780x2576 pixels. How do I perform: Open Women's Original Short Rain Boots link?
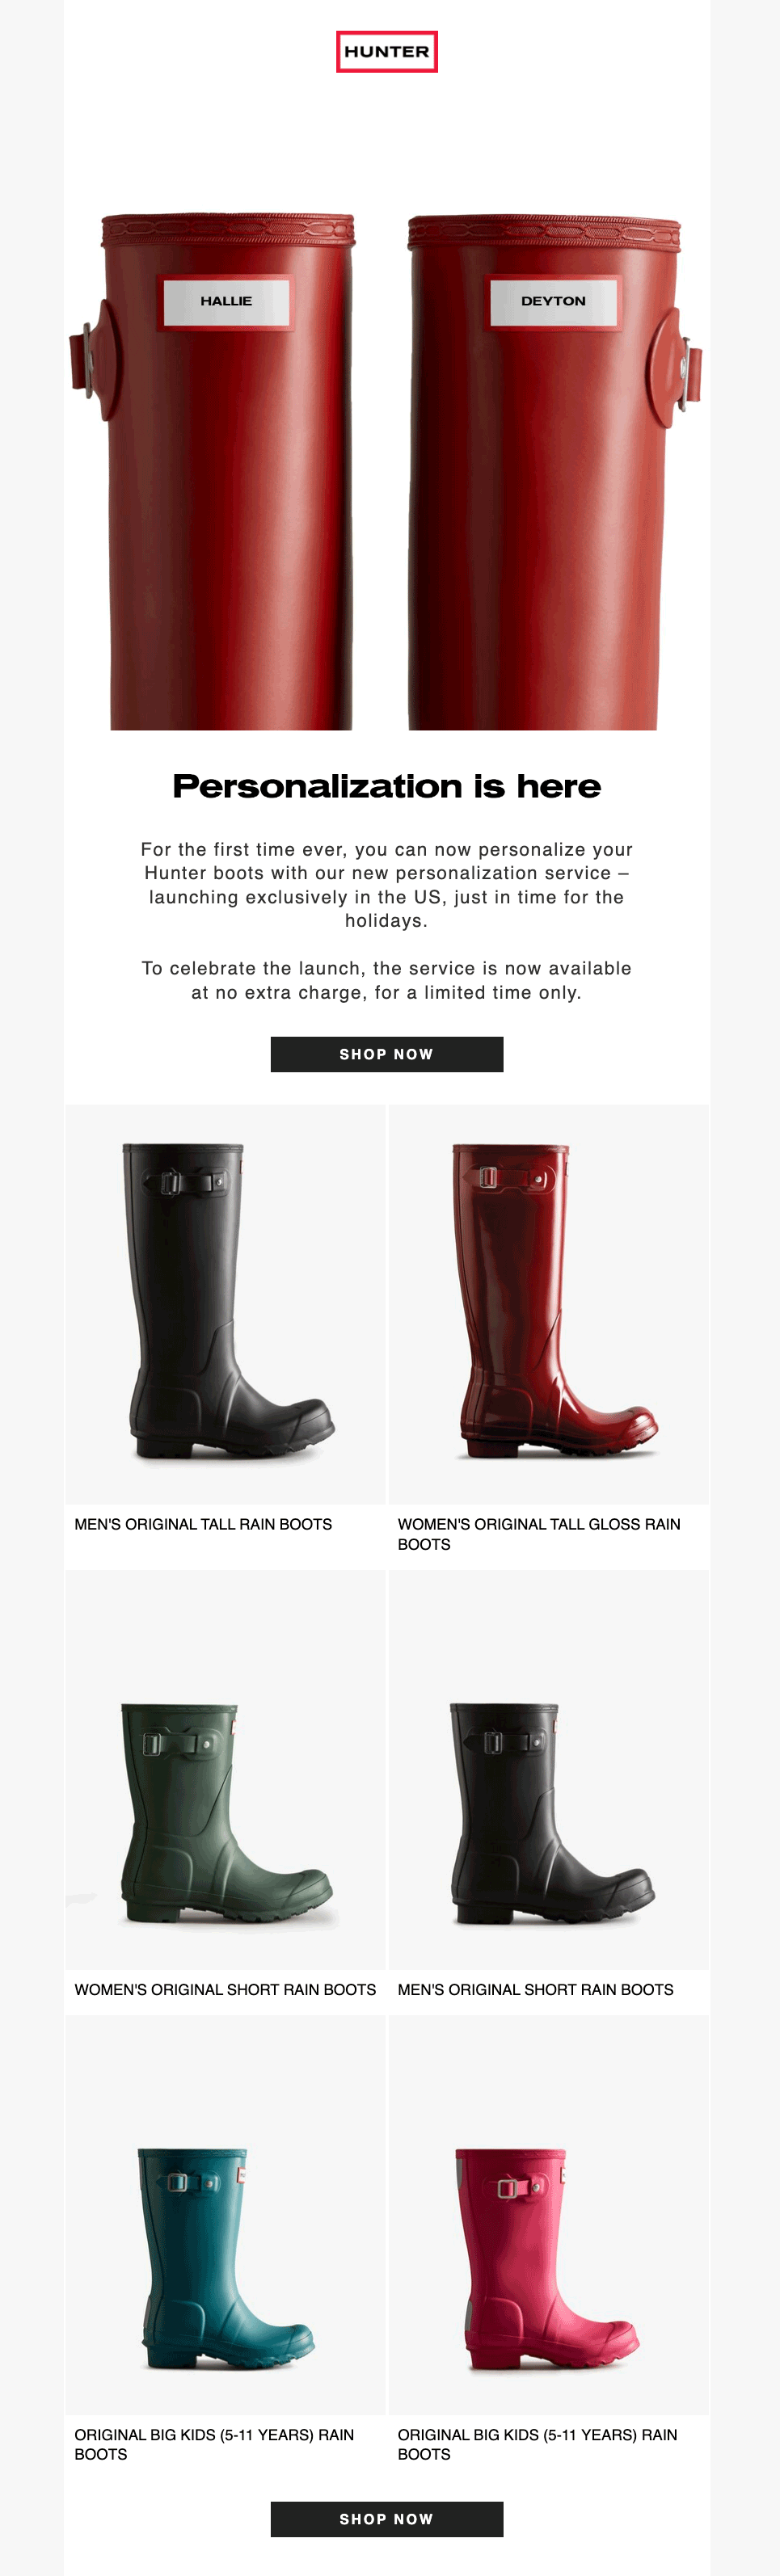pyautogui.click(x=225, y=1989)
